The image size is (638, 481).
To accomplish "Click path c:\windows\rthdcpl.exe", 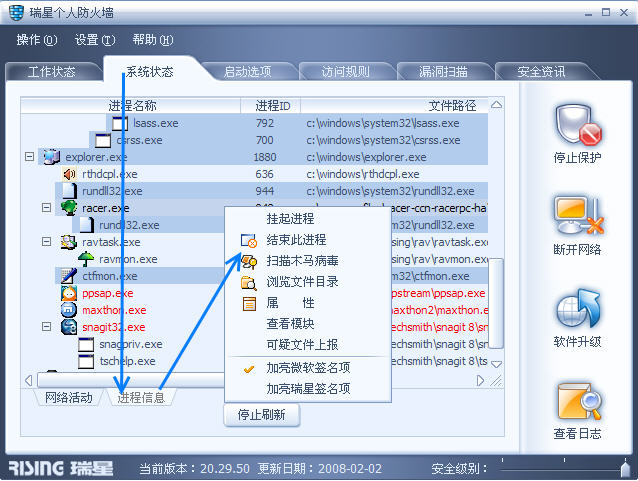I will point(363,174).
